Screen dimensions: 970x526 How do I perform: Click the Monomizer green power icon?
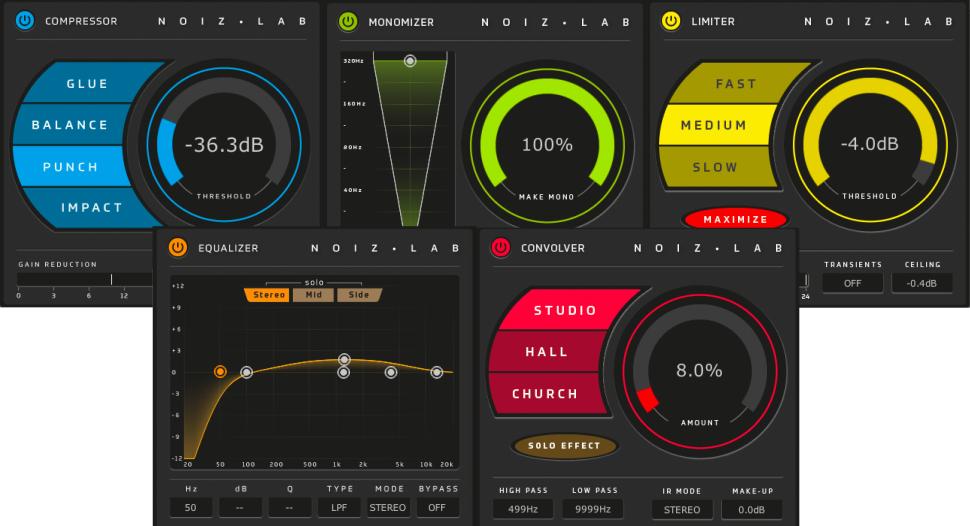tap(348, 21)
